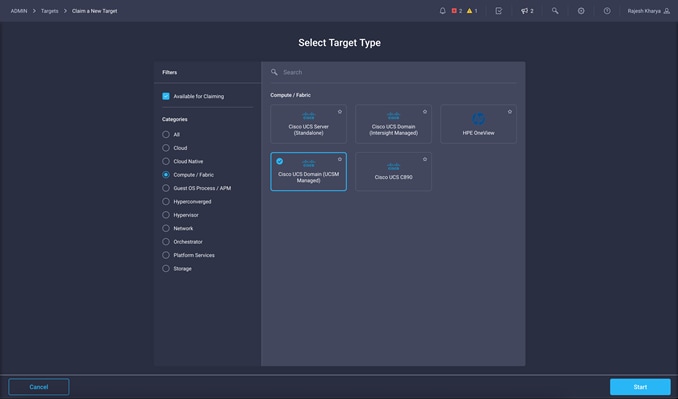
Task: Go to ADMIN breadcrumb
Action: point(19,11)
